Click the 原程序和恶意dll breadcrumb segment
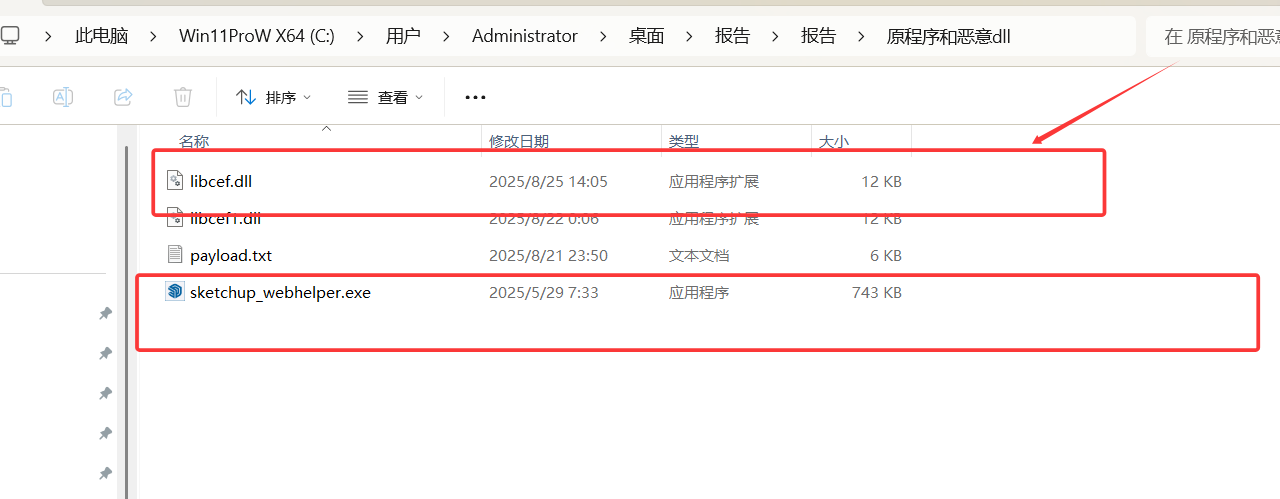Screen dimensions: 1280x499 coord(949,36)
